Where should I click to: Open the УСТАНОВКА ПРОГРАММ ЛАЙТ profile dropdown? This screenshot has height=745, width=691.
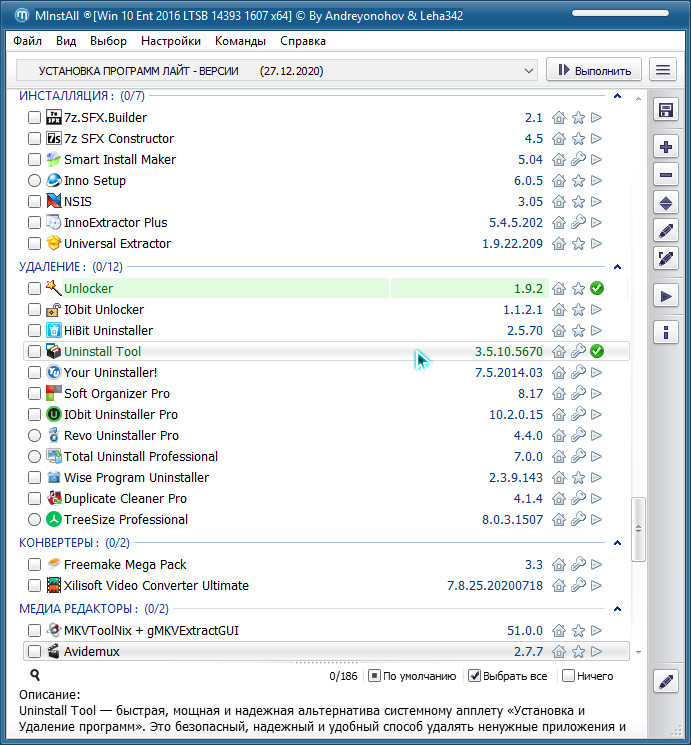277,71
